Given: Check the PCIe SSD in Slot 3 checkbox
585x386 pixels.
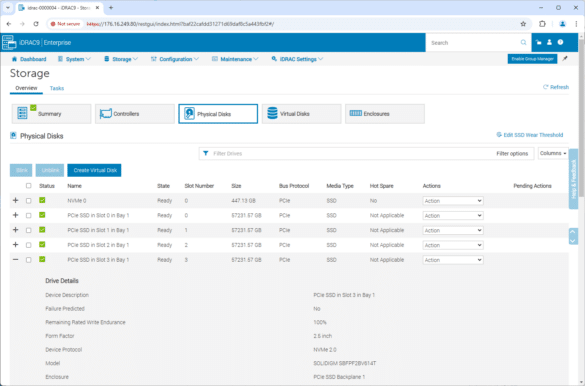Looking at the screenshot, I should tap(28, 260).
